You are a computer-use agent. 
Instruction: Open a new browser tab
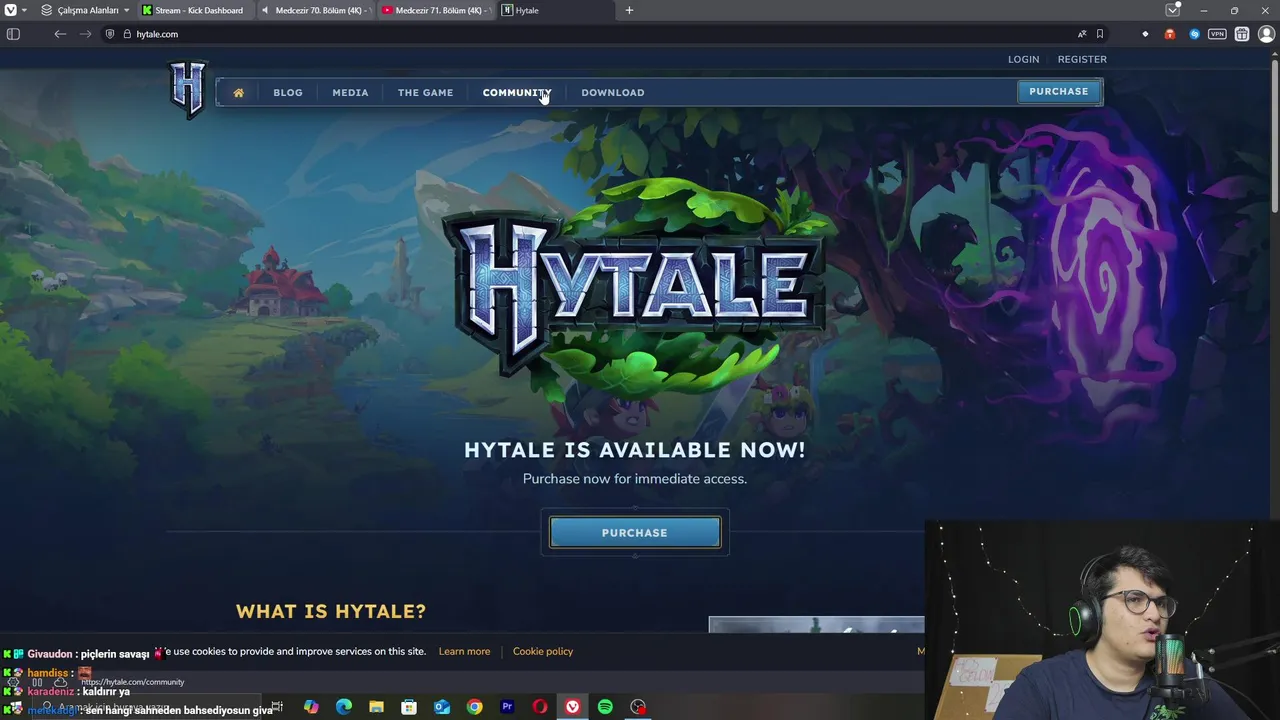point(629,10)
